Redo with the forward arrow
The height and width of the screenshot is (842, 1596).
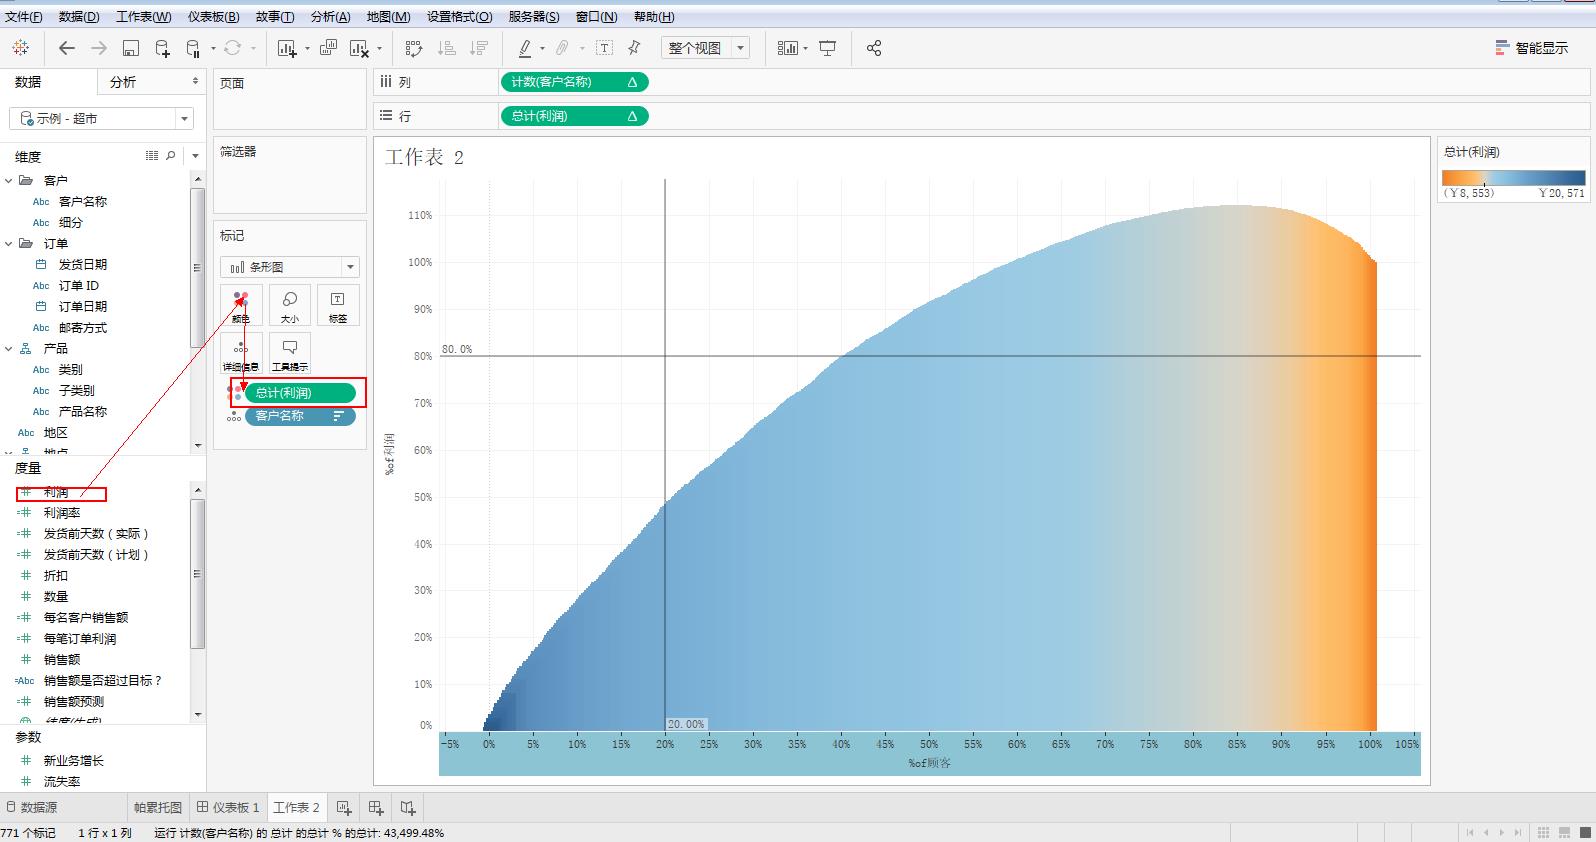click(x=99, y=48)
